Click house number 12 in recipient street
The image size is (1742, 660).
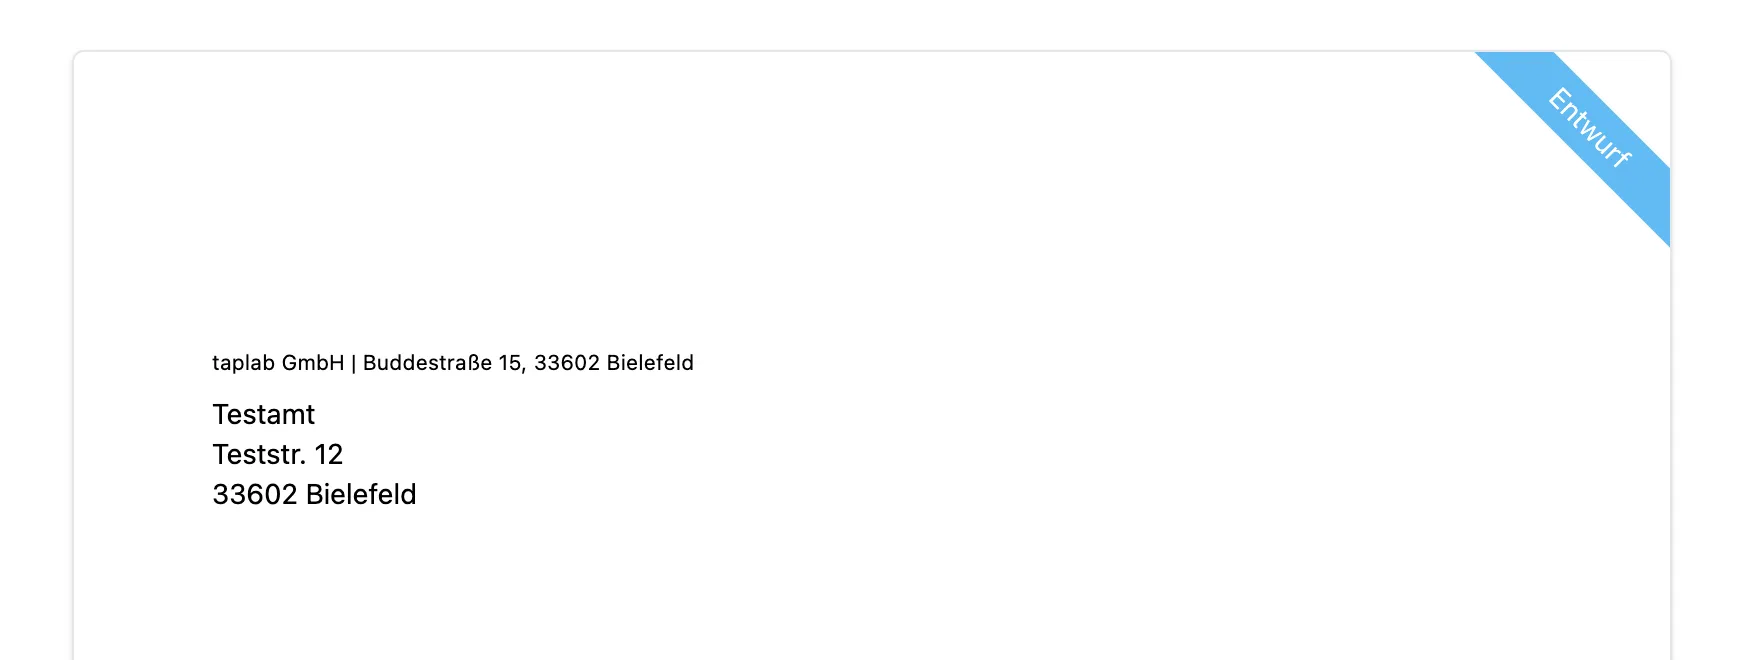(x=329, y=454)
